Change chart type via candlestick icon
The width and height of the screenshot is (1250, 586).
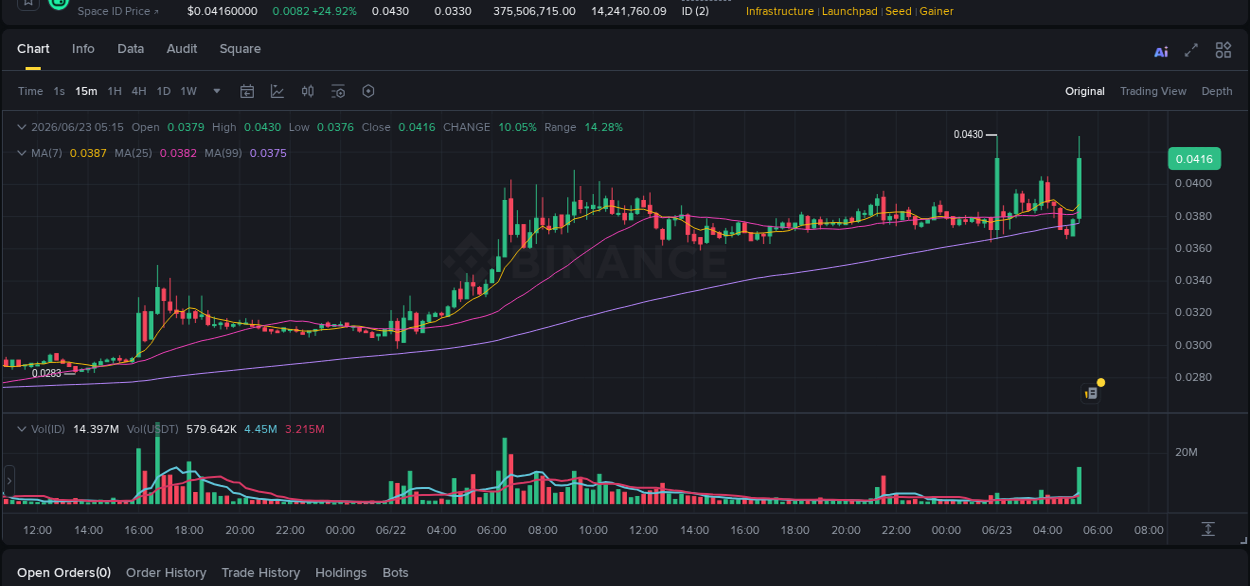(308, 91)
